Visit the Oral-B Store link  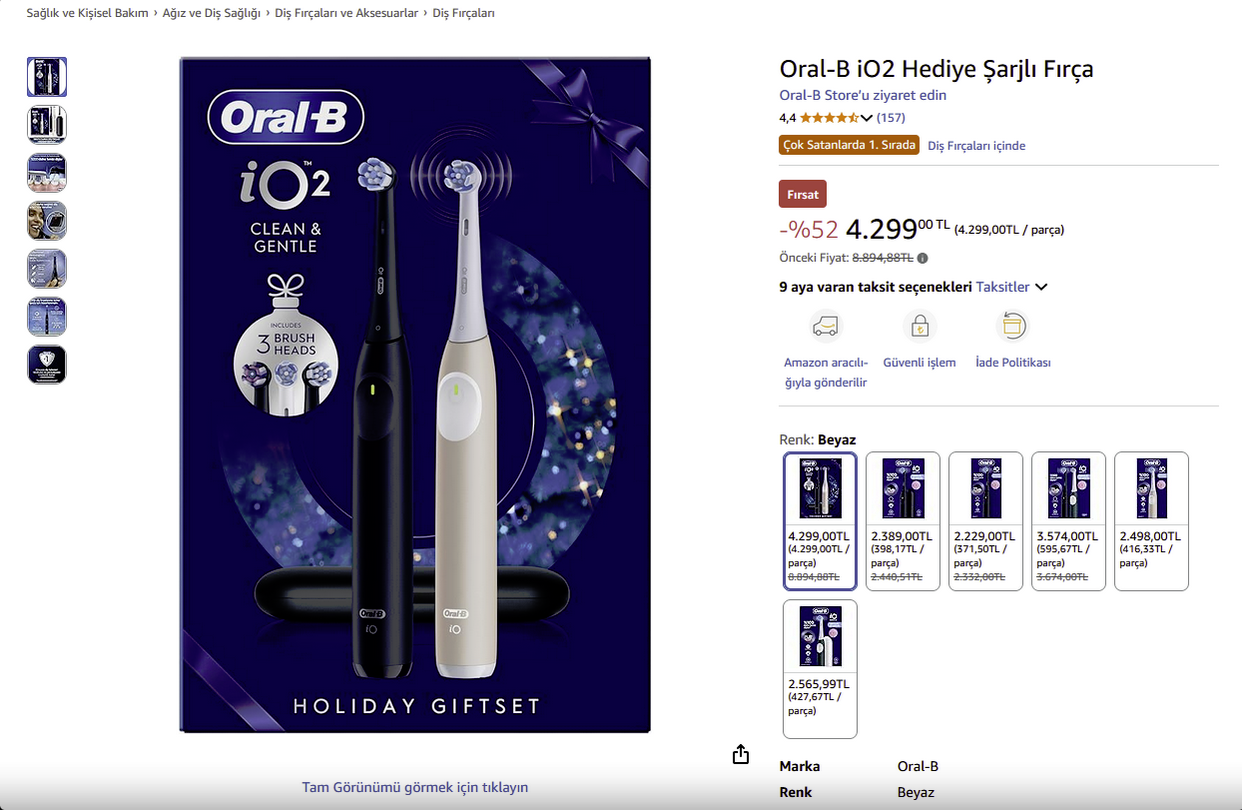pos(863,96)
